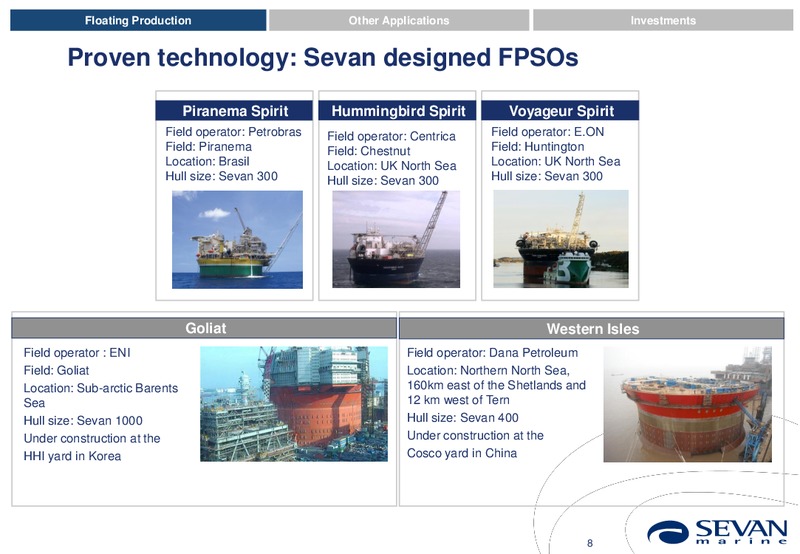
Task: Click the Goliat section header
Action: 205,328
